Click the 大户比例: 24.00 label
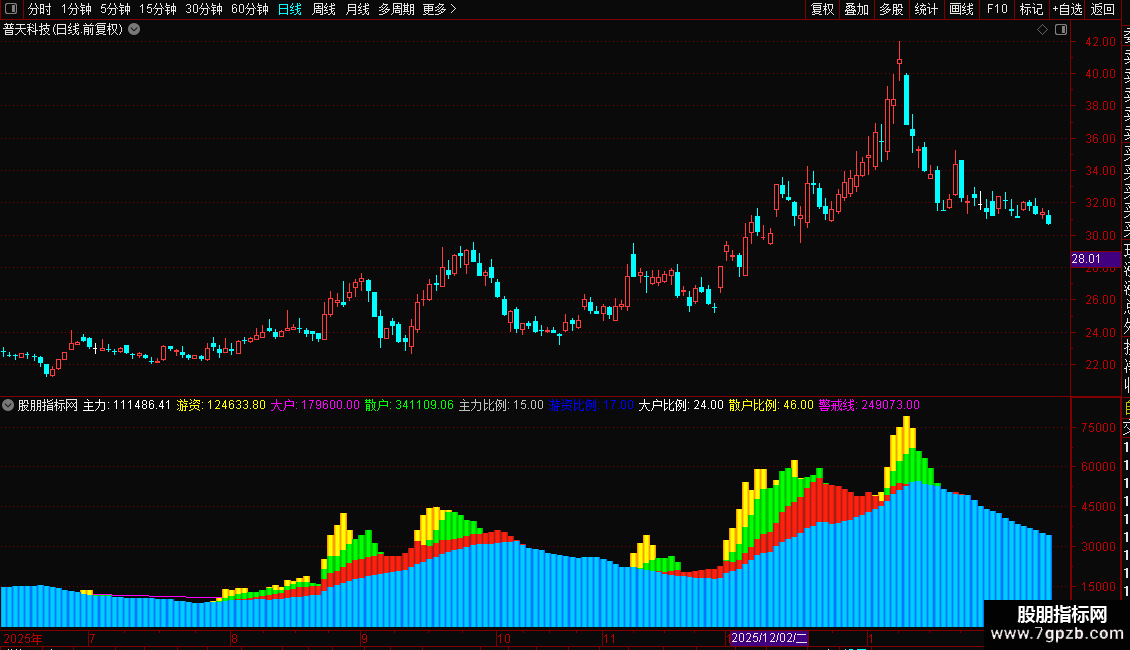Image resolution: width=1130 pixels, height=650 pixels. point(681,405)
